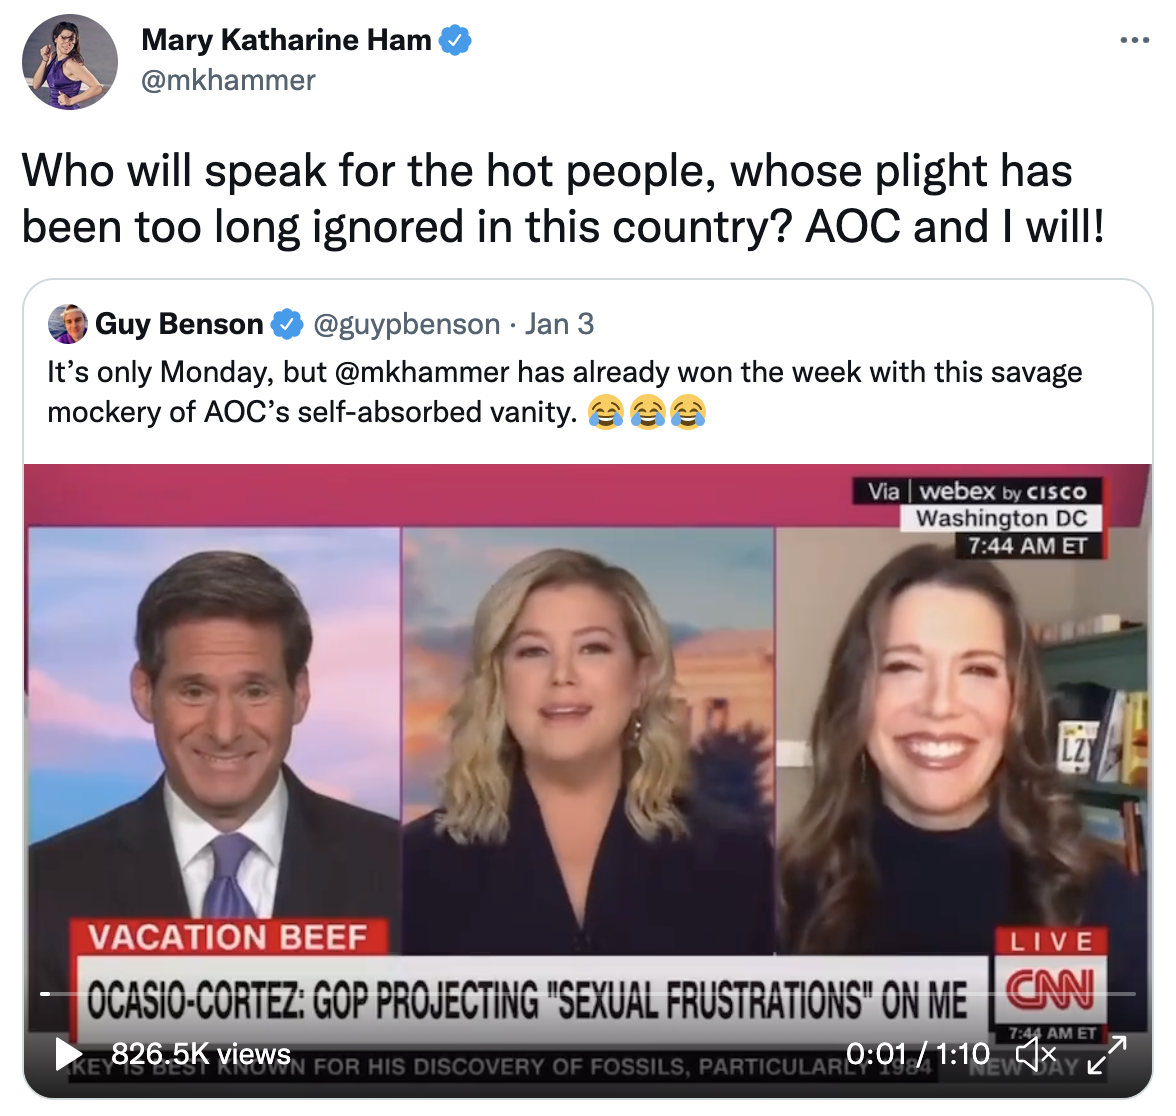Open the three-dot more options menu
This screenshot has height=1116, width=1176.
[1134, 40]
